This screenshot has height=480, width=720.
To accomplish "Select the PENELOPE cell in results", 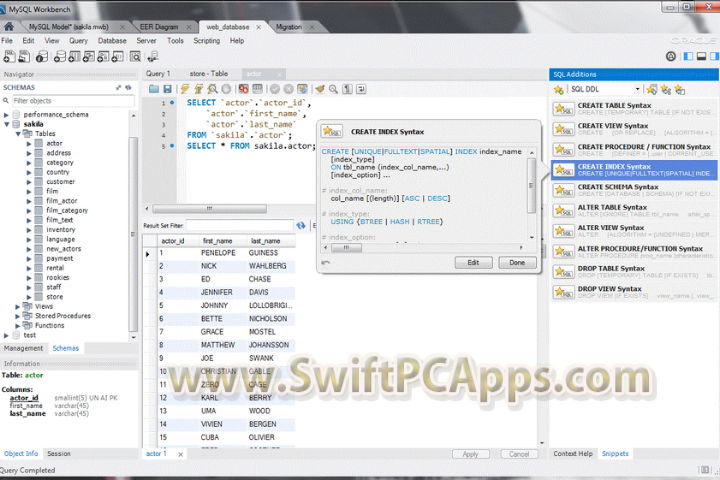I will (x=218, y=253).
